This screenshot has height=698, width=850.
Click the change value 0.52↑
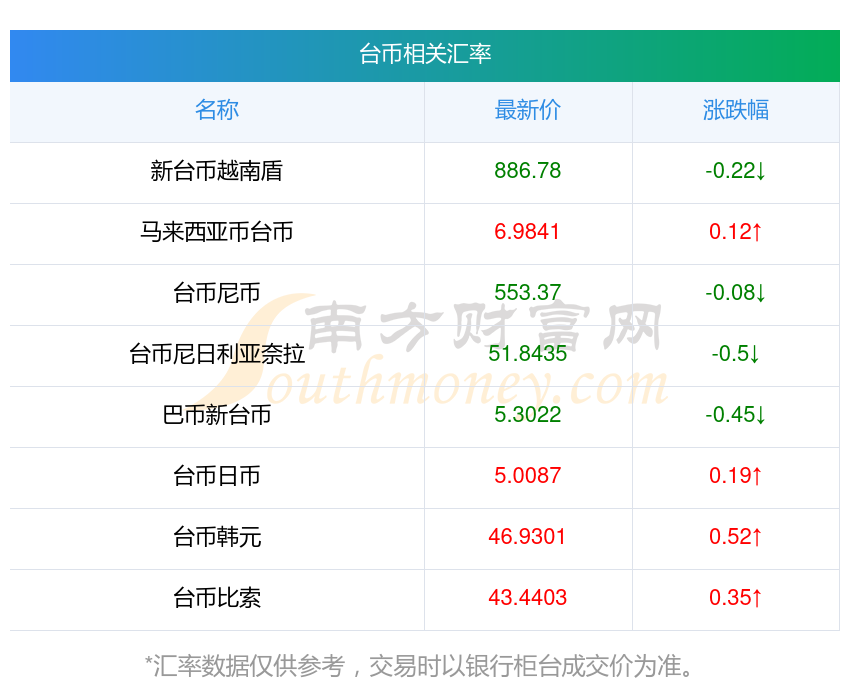(x=736, y=537)
